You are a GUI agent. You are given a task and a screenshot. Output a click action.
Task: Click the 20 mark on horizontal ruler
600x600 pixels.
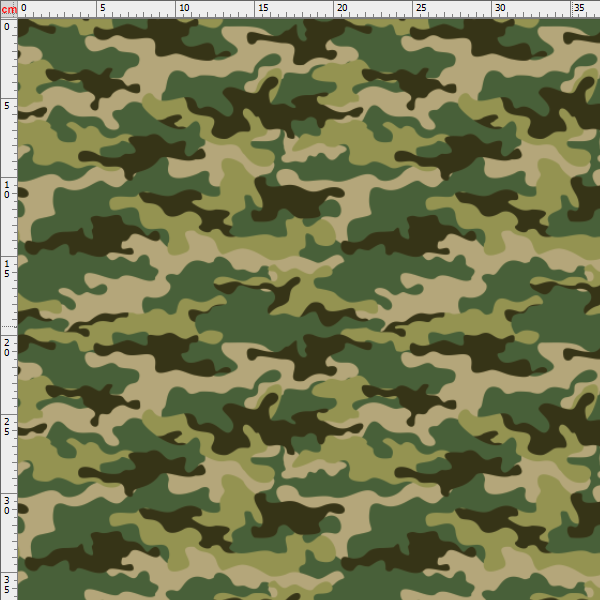coord(342,8)
